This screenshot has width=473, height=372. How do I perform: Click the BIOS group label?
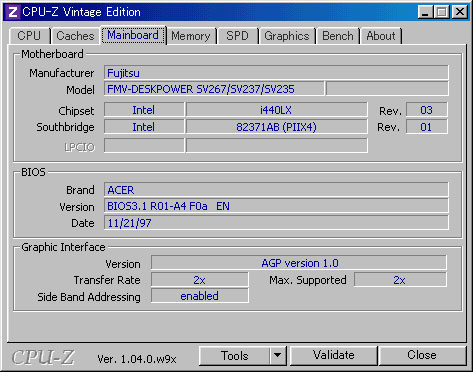[33, 172]
